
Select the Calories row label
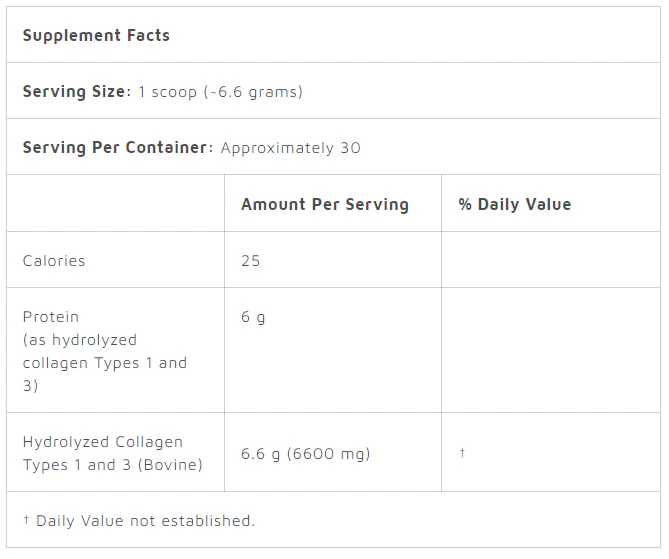(54, 261)
